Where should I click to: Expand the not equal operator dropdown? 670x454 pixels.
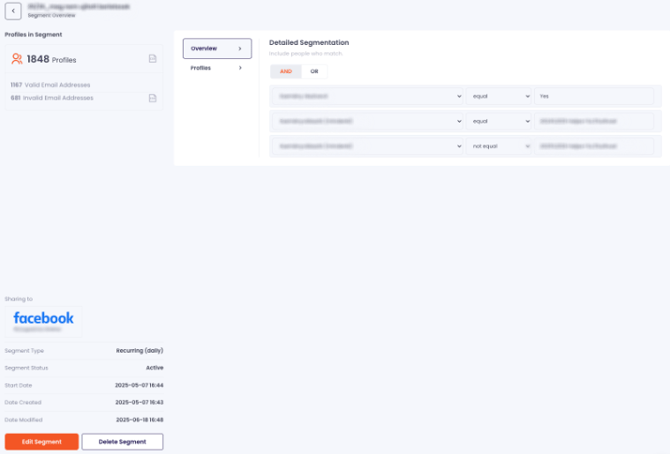(x=500, y=146)
